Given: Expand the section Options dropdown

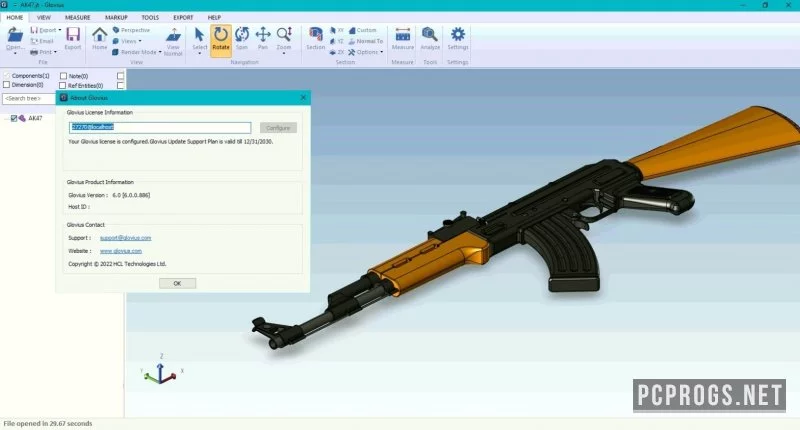Looking at the screenshot, I should click(x=381, y=52).
